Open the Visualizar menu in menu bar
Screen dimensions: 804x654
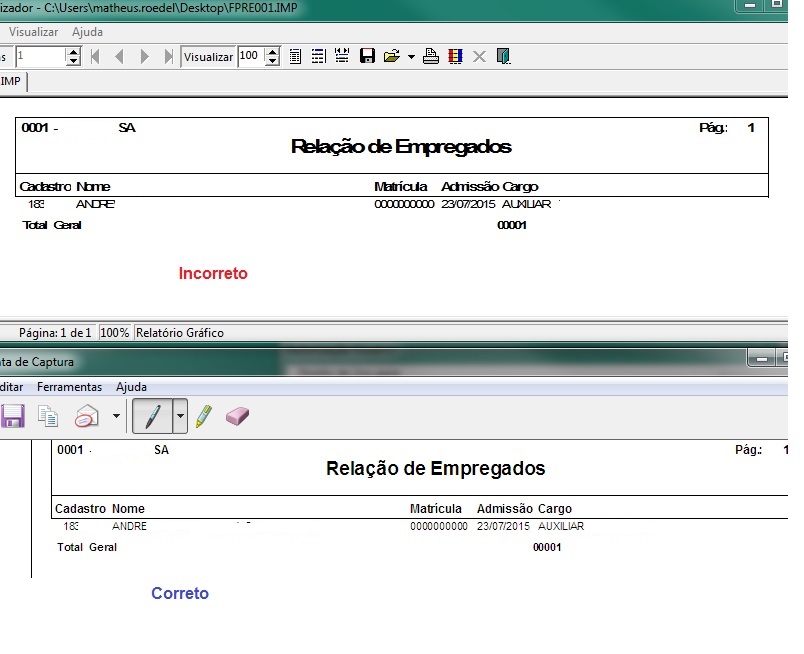(x=33, y=32)
